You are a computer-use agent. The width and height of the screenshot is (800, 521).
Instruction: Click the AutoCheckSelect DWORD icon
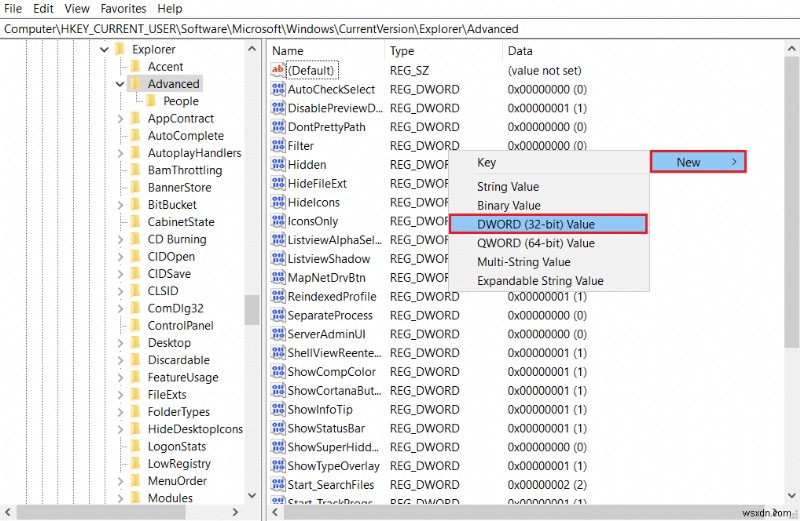[278, 89]
